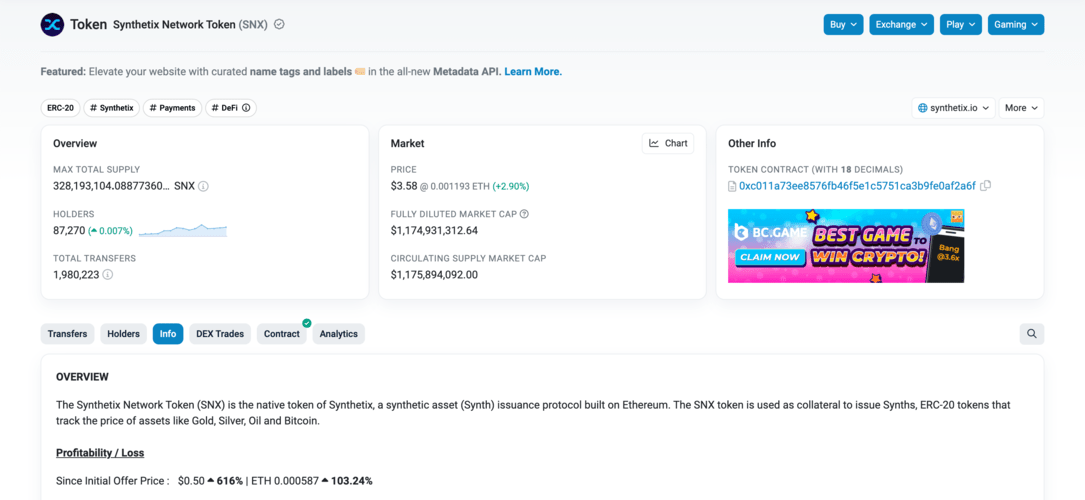
Task: Open the synthetix.io links dropdown
Action: click(x=953, y=108)
